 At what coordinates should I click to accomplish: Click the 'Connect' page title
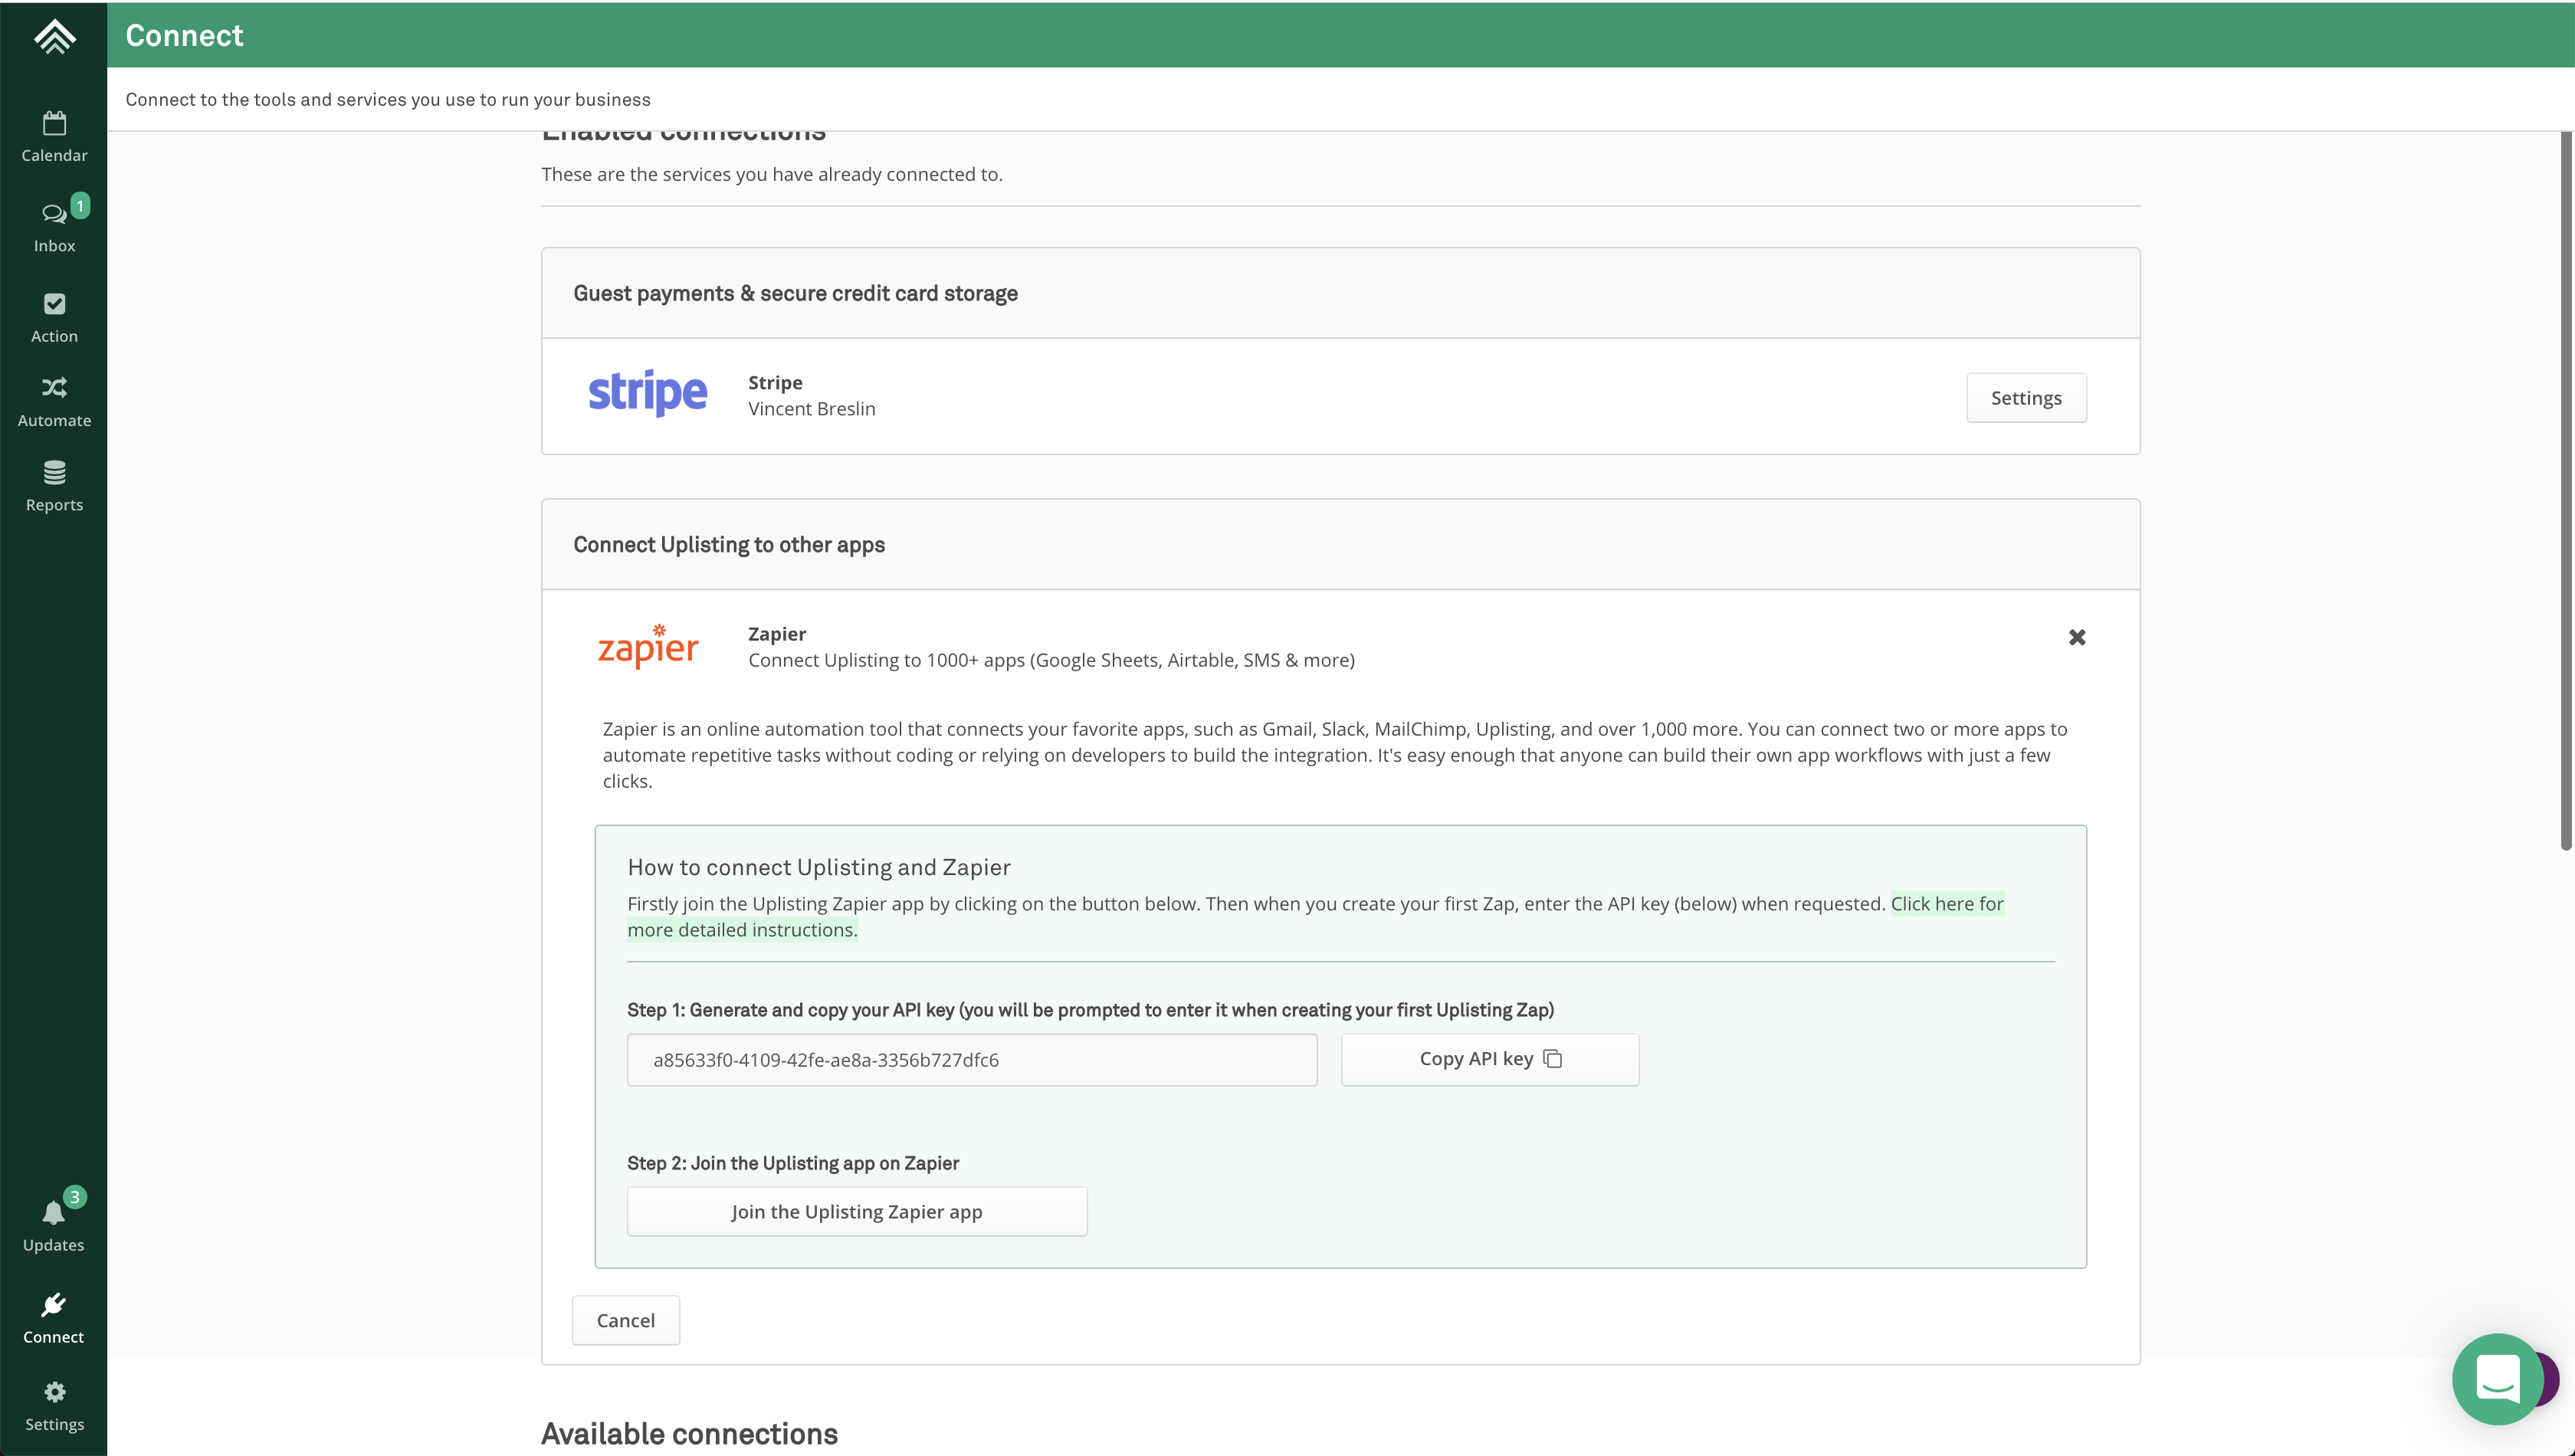184,36
